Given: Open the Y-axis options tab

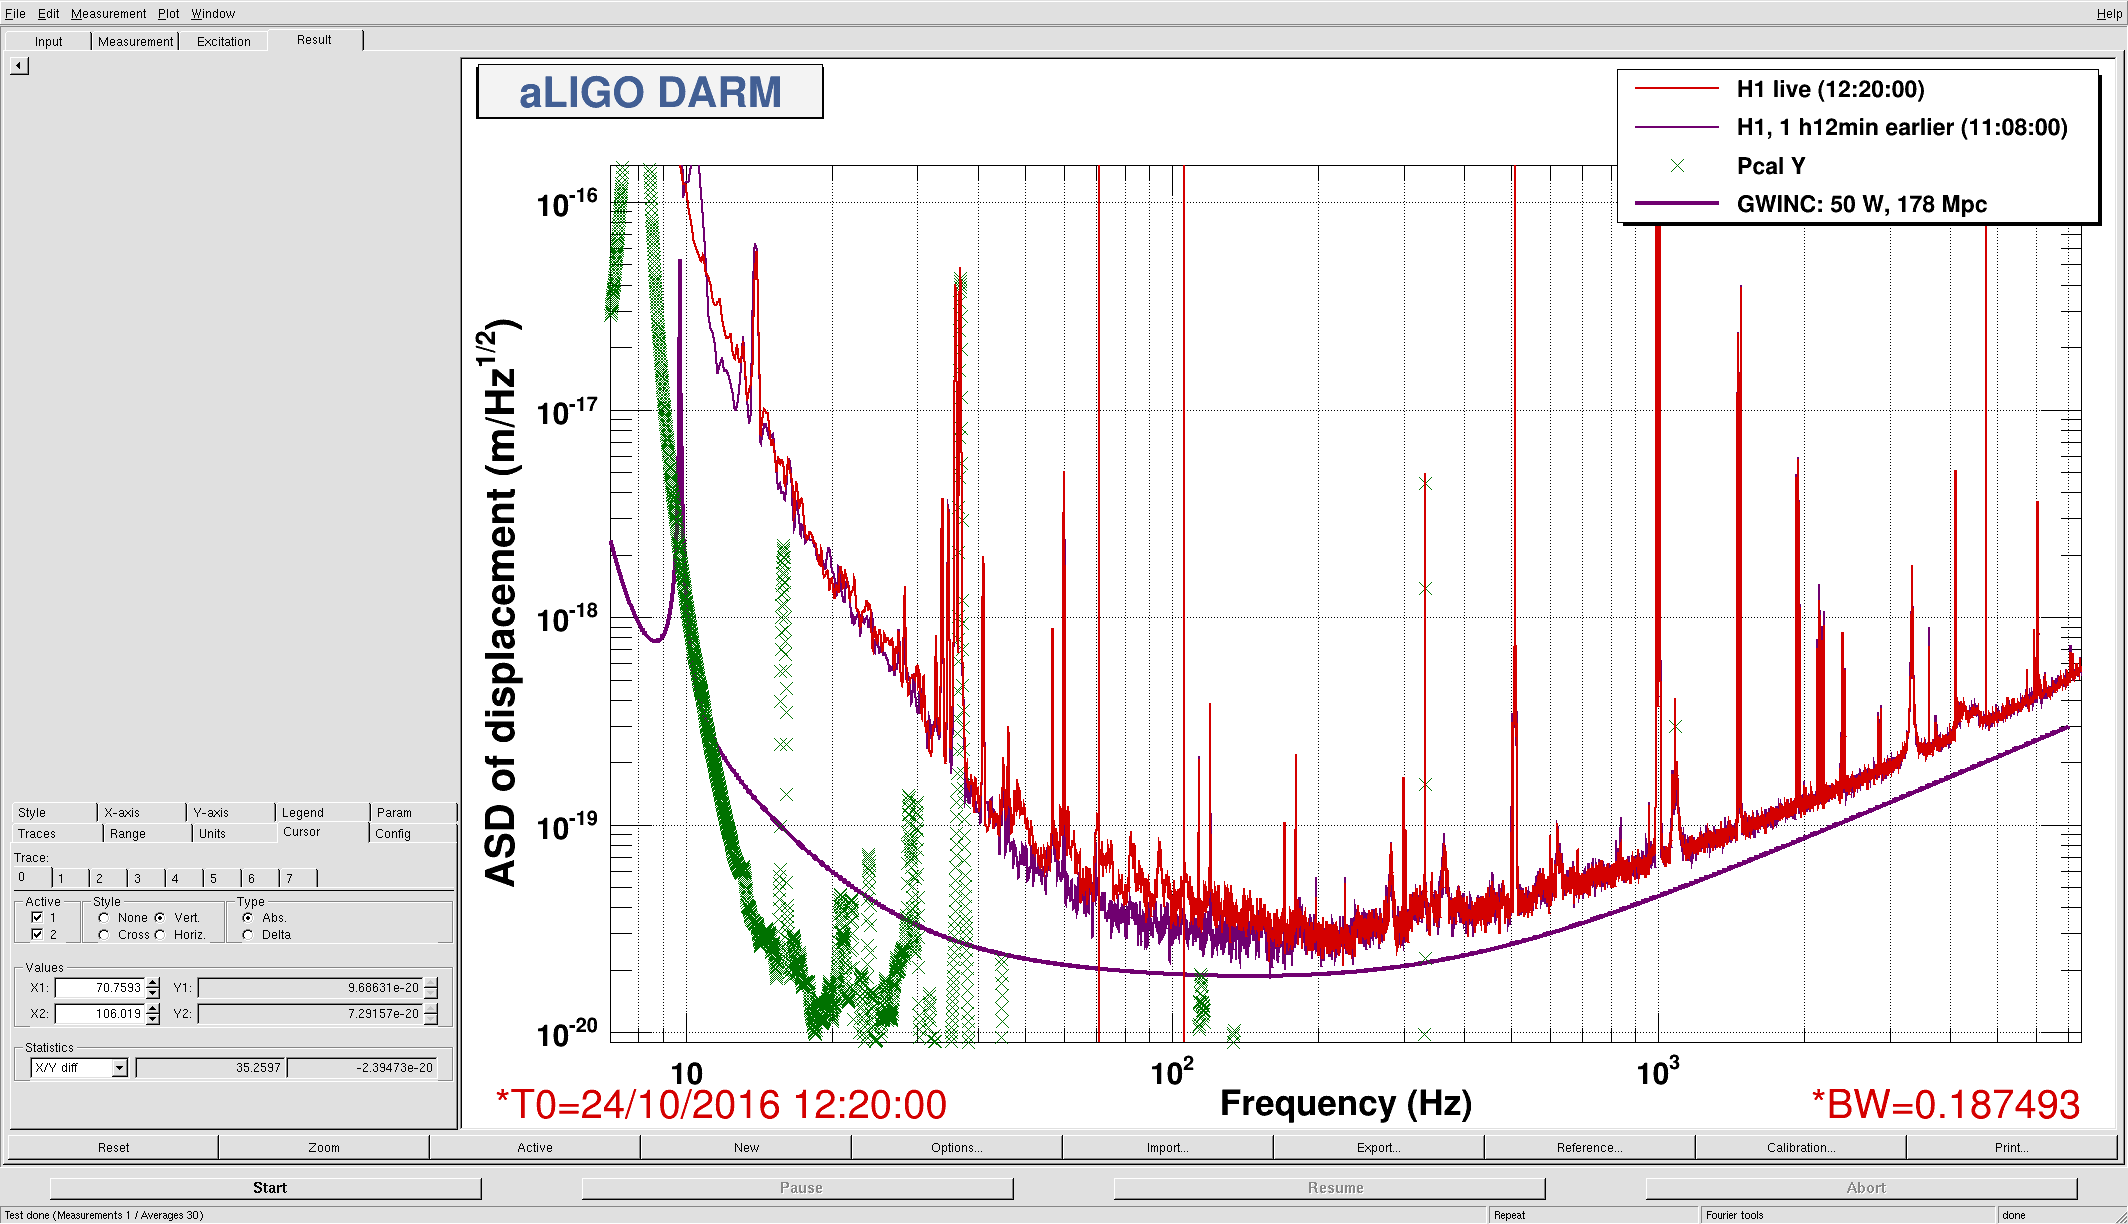Looking at the screenshot, I should (231, 812).
